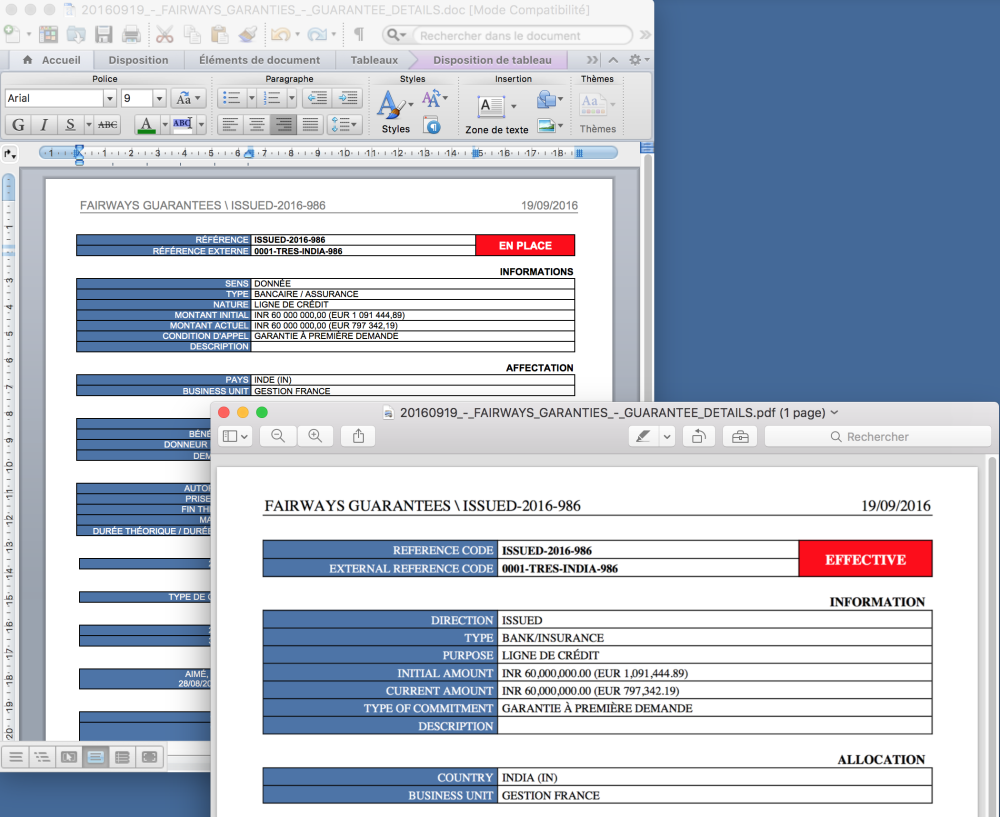1000x817 pixels.
Task: Click in Rechercher dans le document field
Action: [x=522, y=36]
